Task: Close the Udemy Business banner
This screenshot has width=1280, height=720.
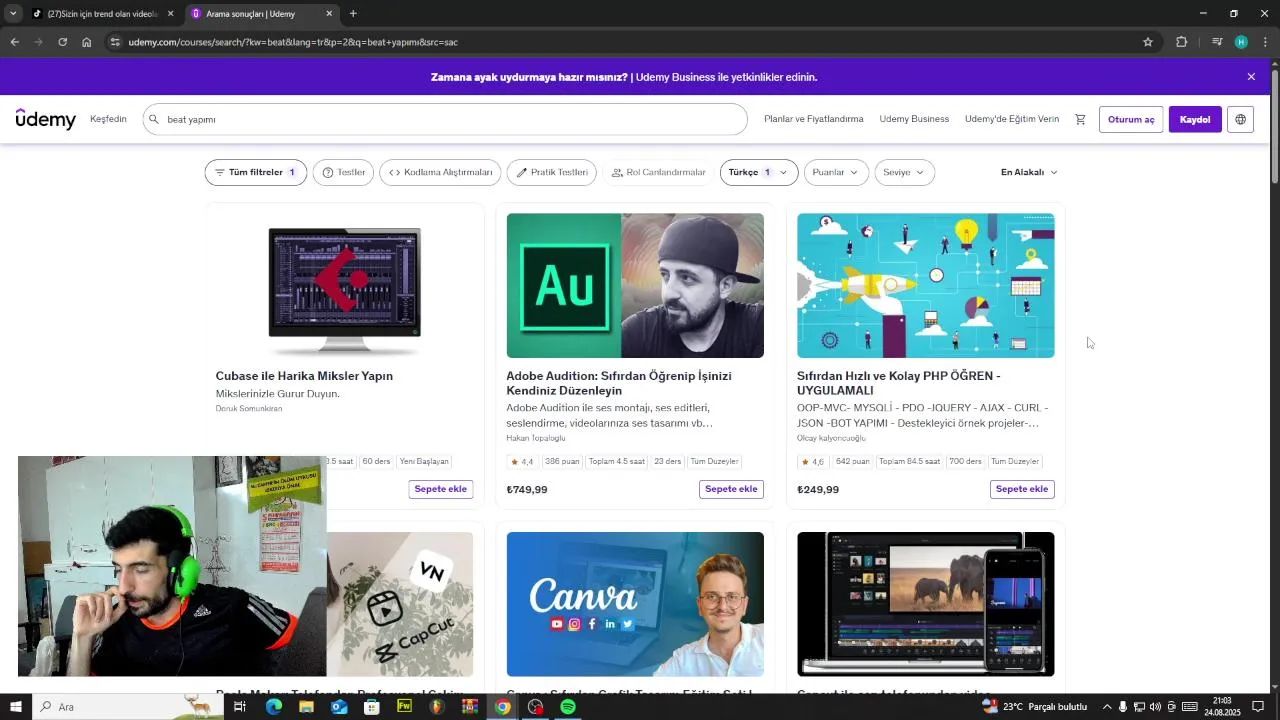Action: click(x=1251, y=77)
